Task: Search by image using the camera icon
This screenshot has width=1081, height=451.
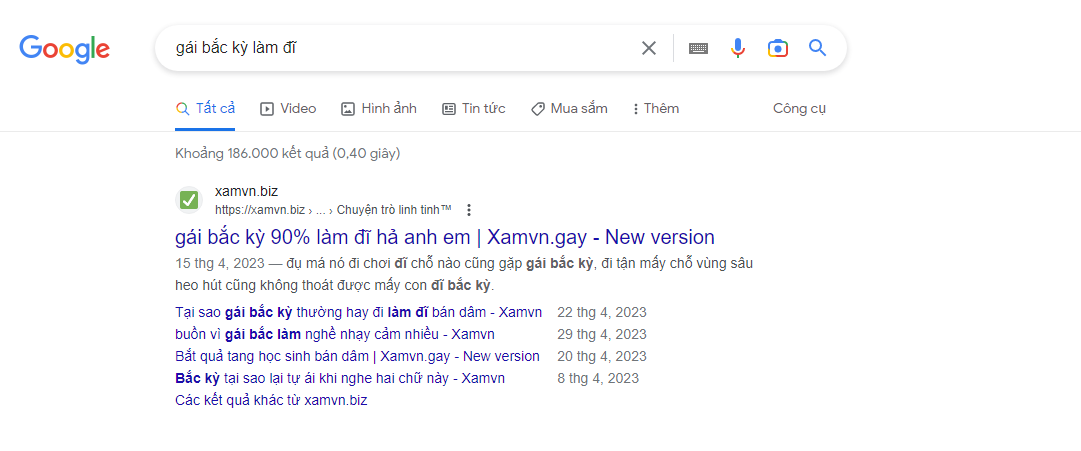Action: coord(777,48)
